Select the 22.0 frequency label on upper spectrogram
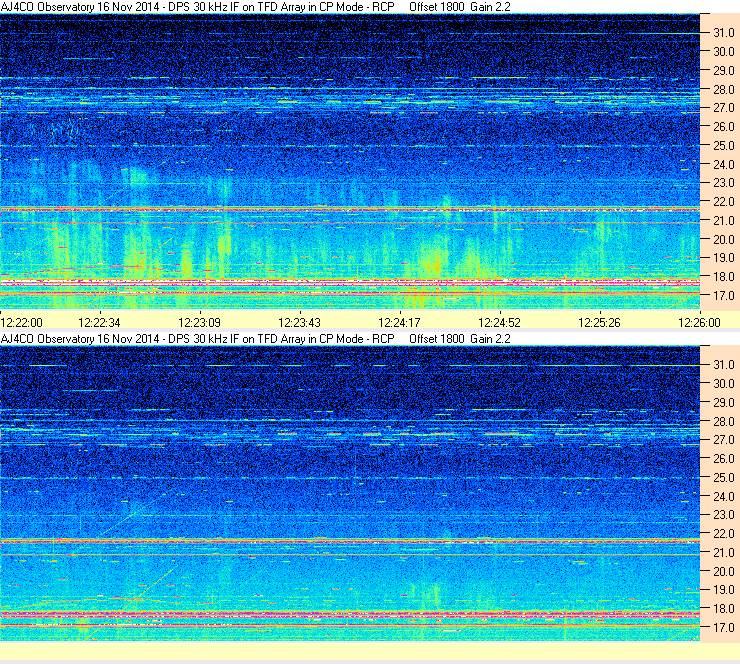Viewport: 740px width, 664px height. click(x=724, y=202)
